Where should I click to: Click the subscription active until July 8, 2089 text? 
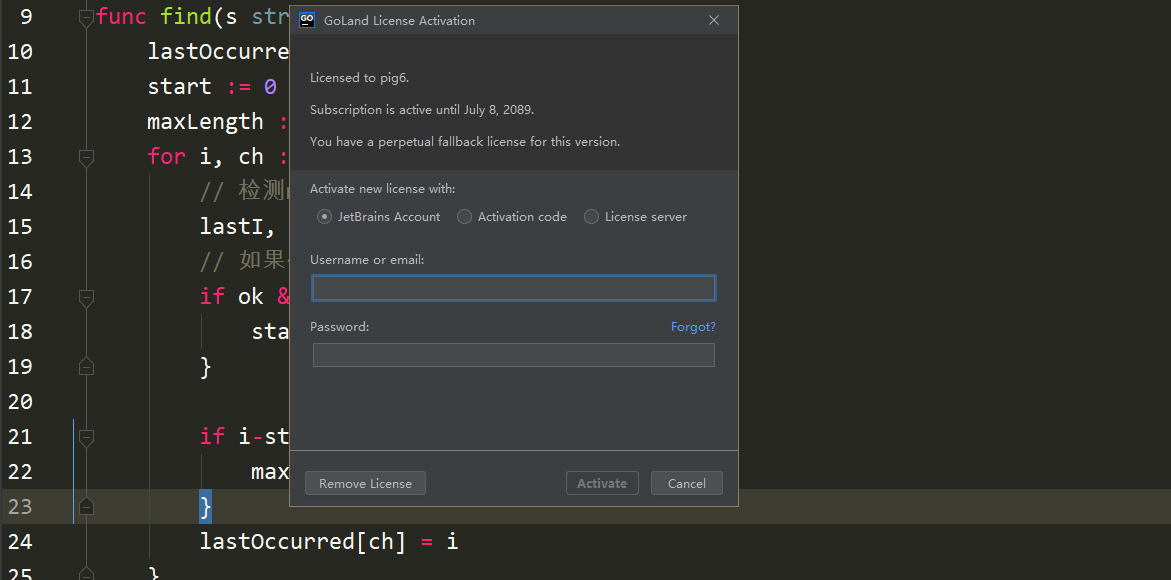pos(422,110)
